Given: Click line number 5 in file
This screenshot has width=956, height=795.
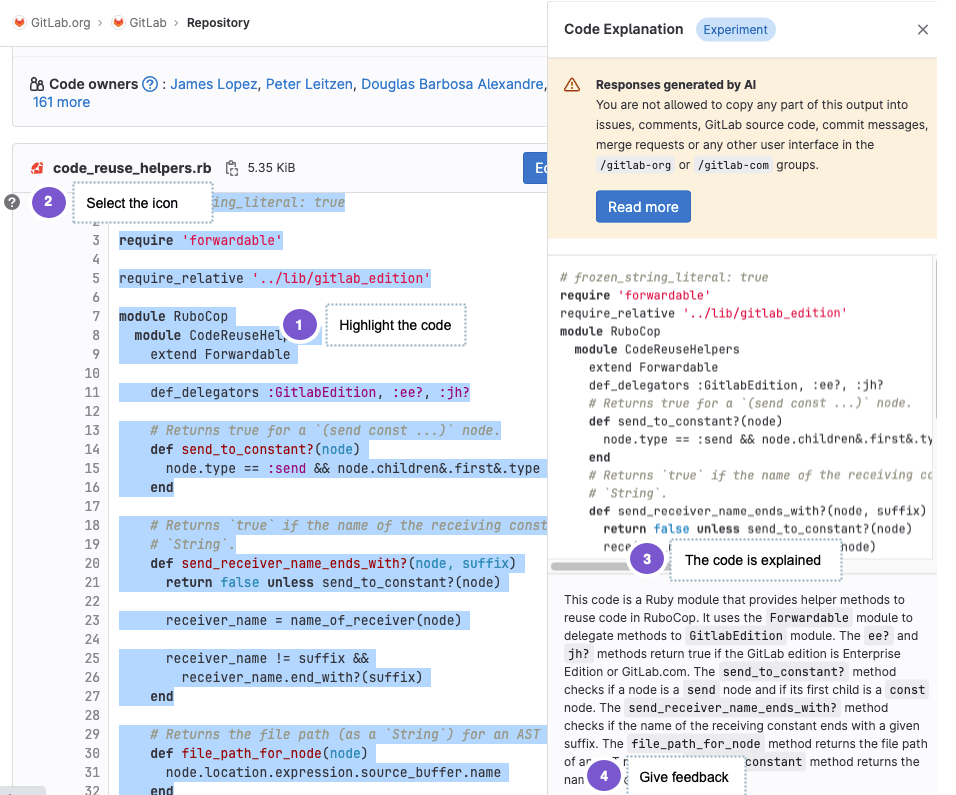Looking at the screenshot, I should [x=96, y=279].
